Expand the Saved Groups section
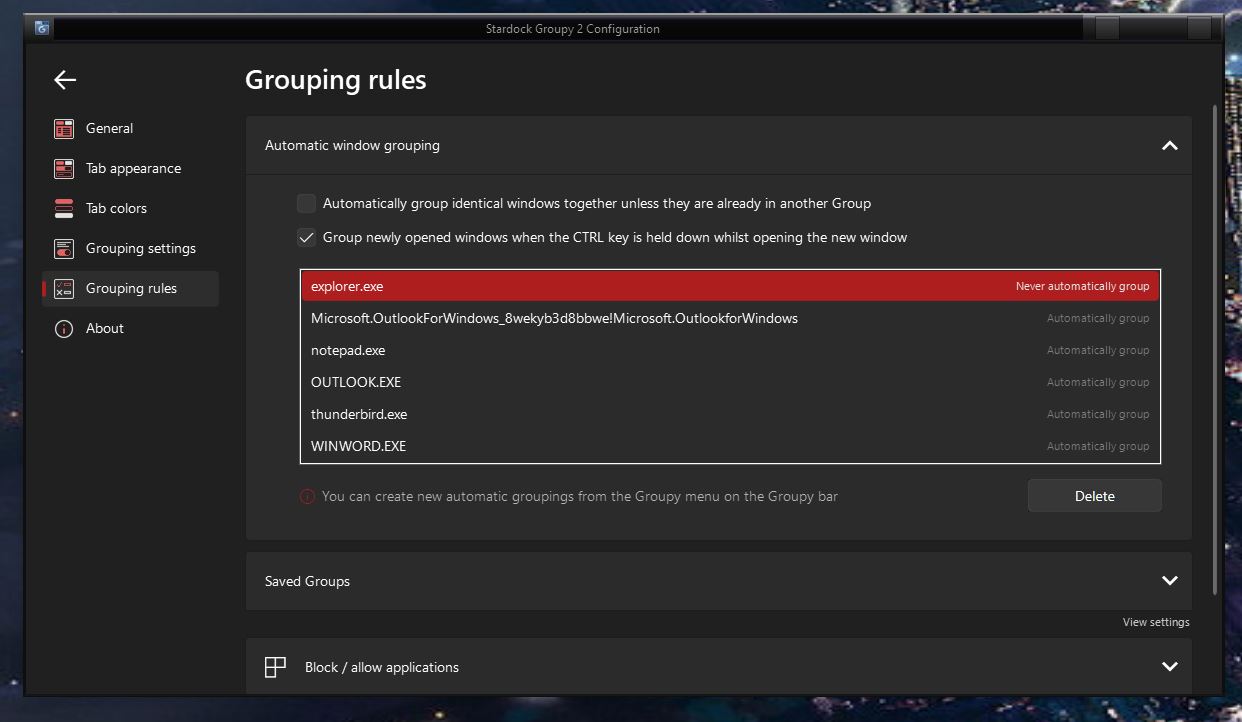Viewport: 1242px width, 722px height. tap(1169, 581)
